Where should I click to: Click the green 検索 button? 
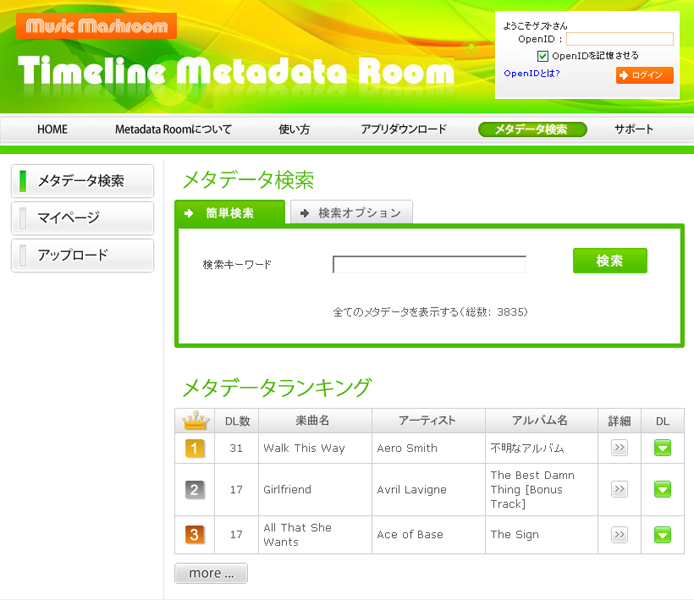[610, 261]
